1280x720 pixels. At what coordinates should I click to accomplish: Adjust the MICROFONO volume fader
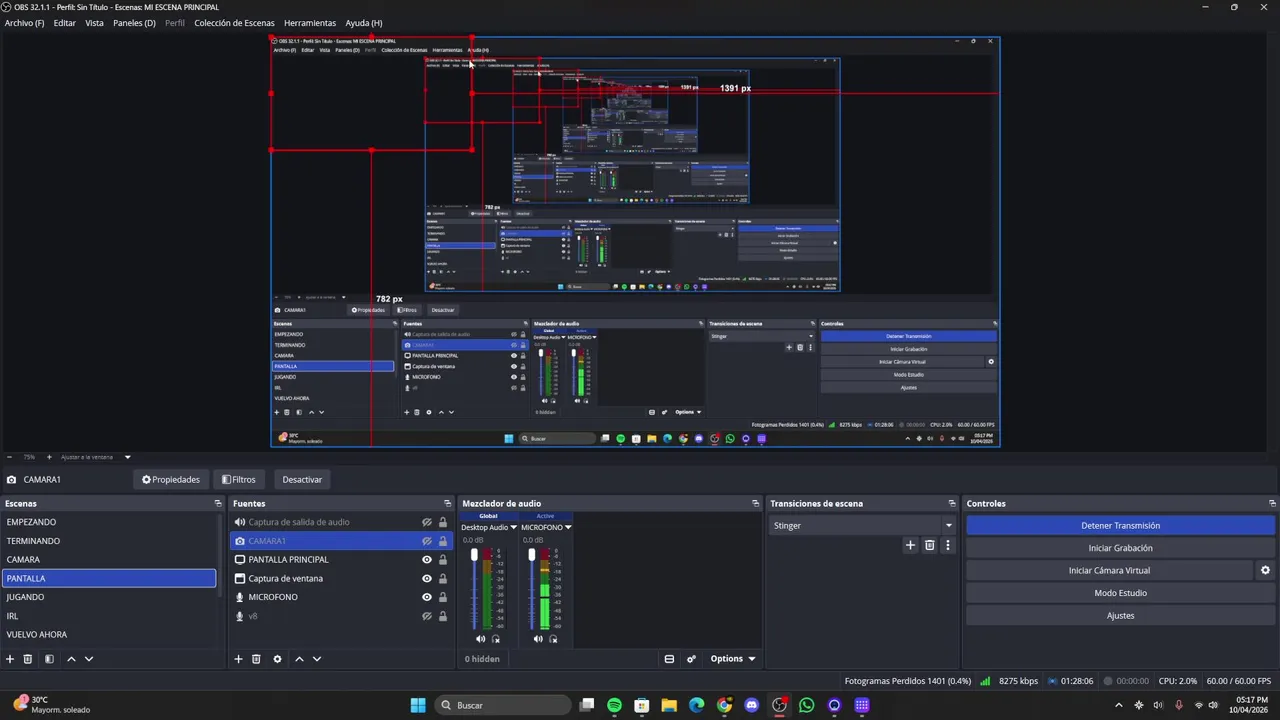click(531, 557)
